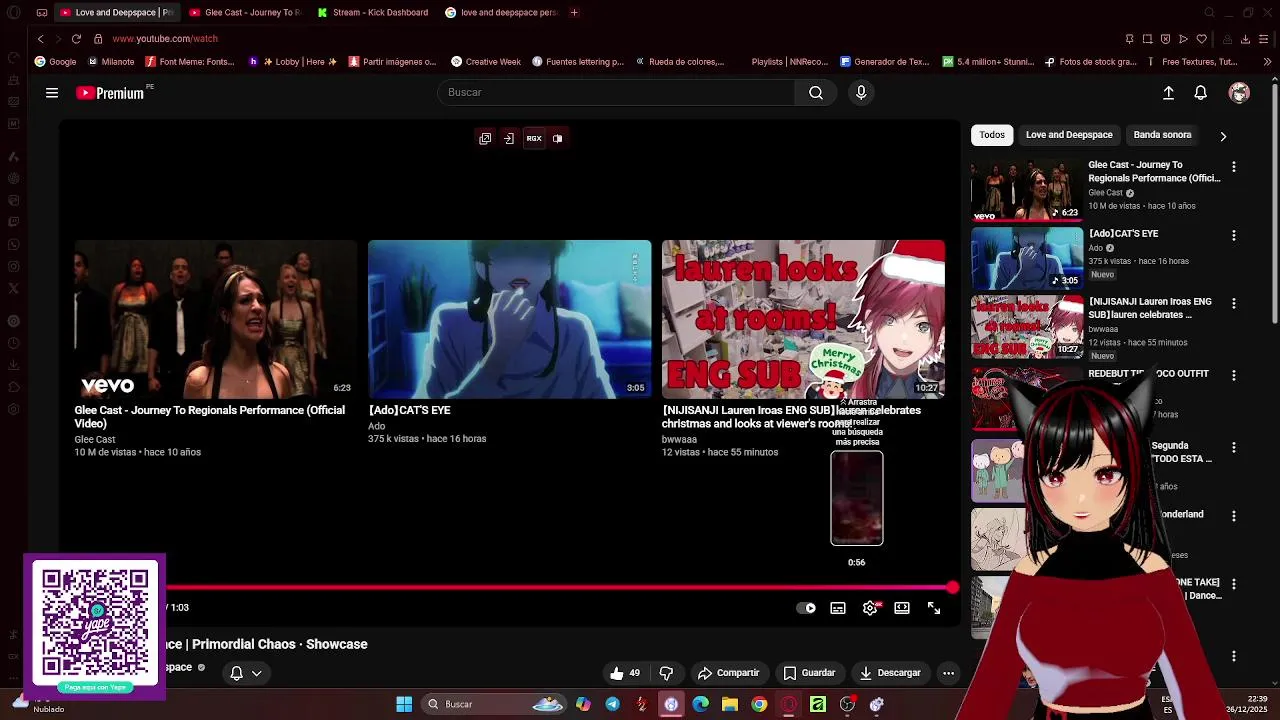Go to the YouTube Premium home logo
1280x720 pixels.
tap(112, 93)
